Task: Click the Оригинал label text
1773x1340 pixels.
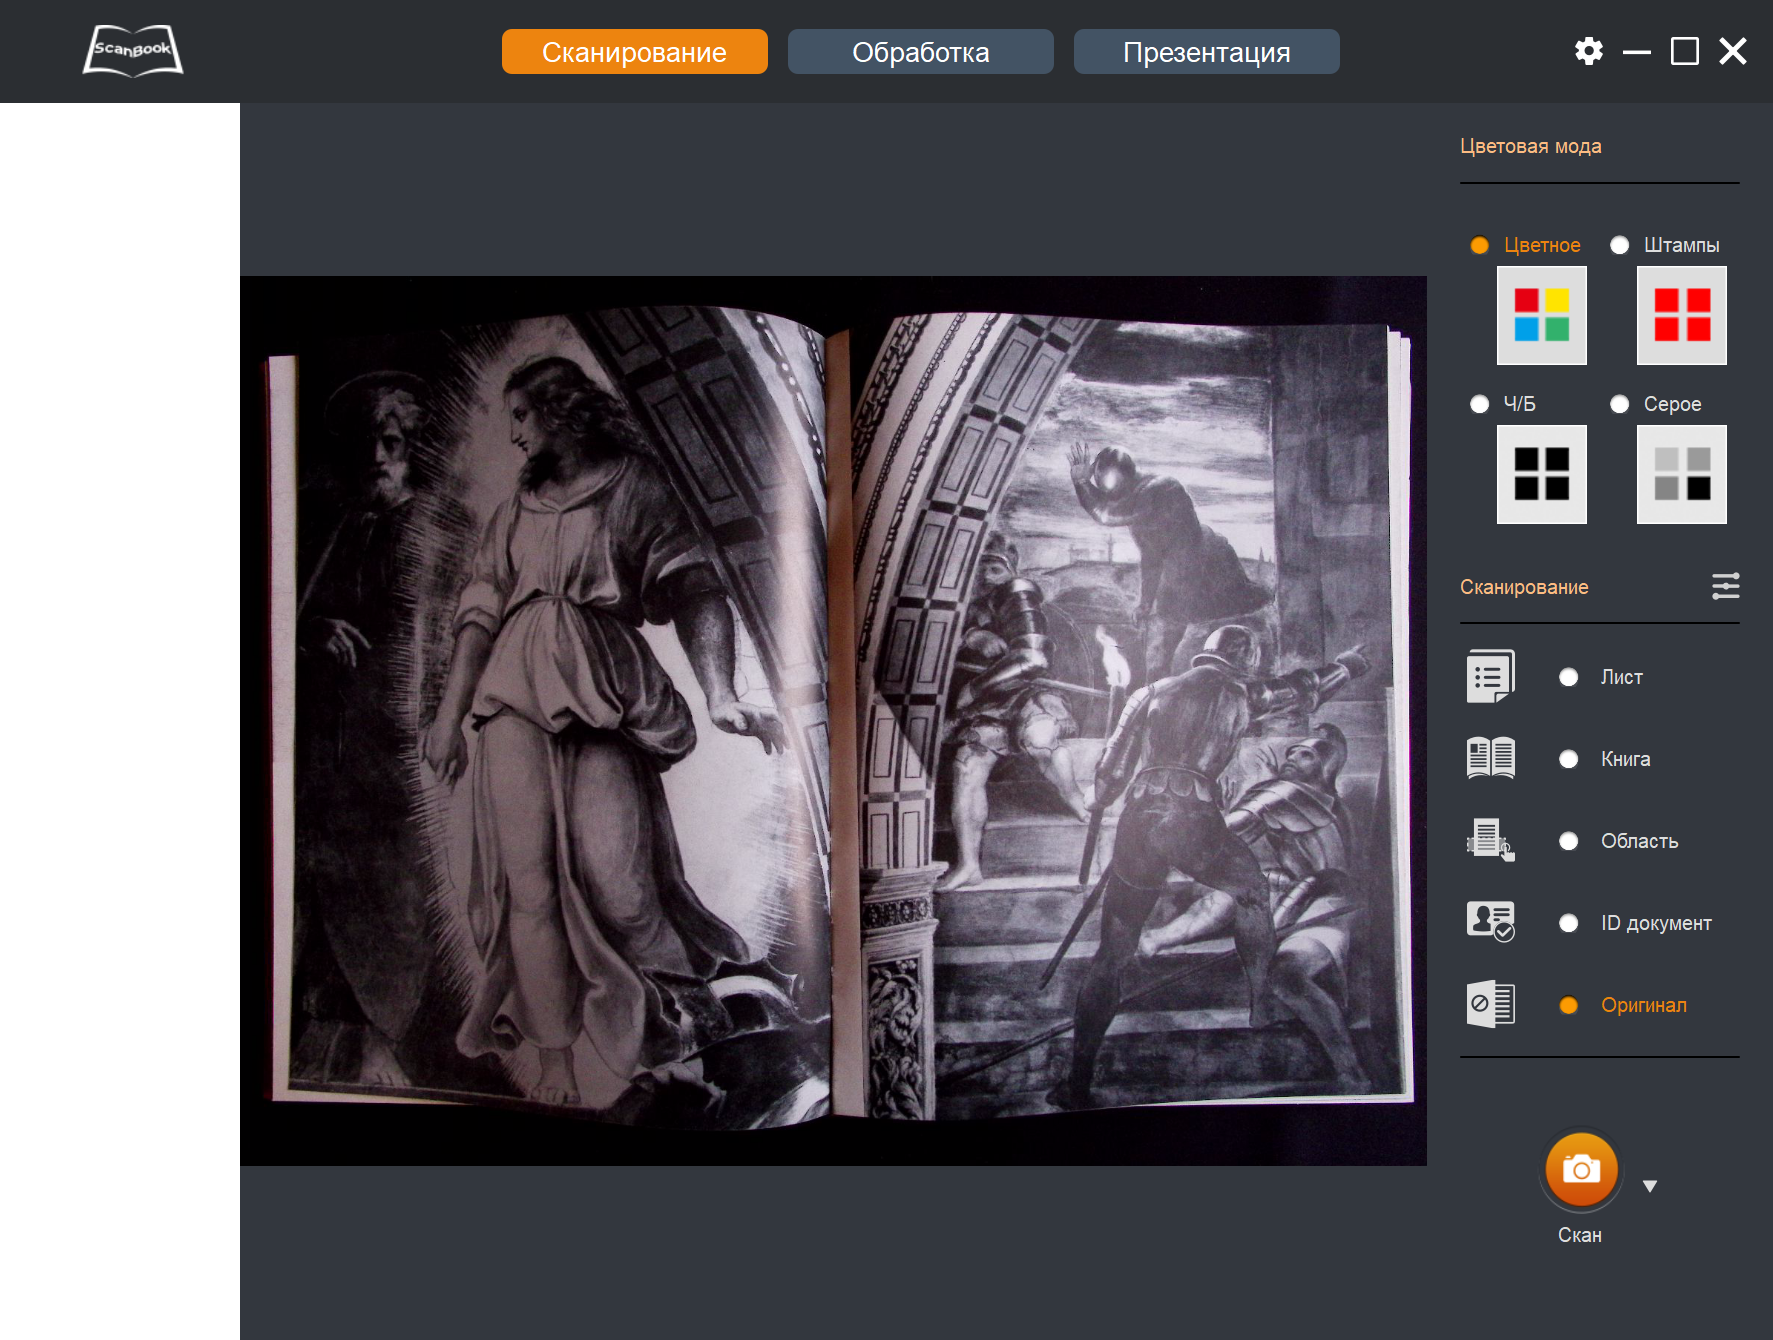Action: click(1644, 1005)
